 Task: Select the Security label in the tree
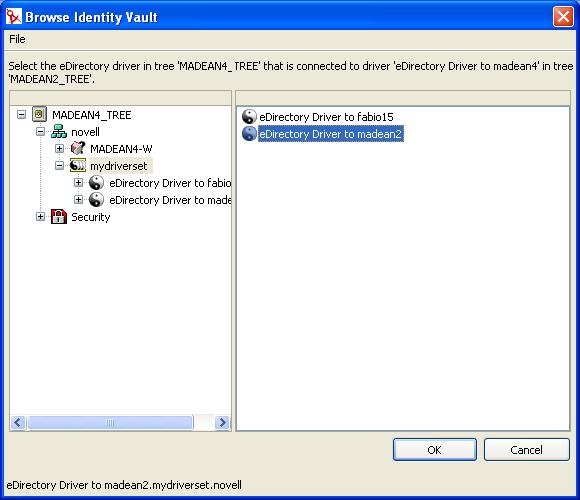pos(91,217)
